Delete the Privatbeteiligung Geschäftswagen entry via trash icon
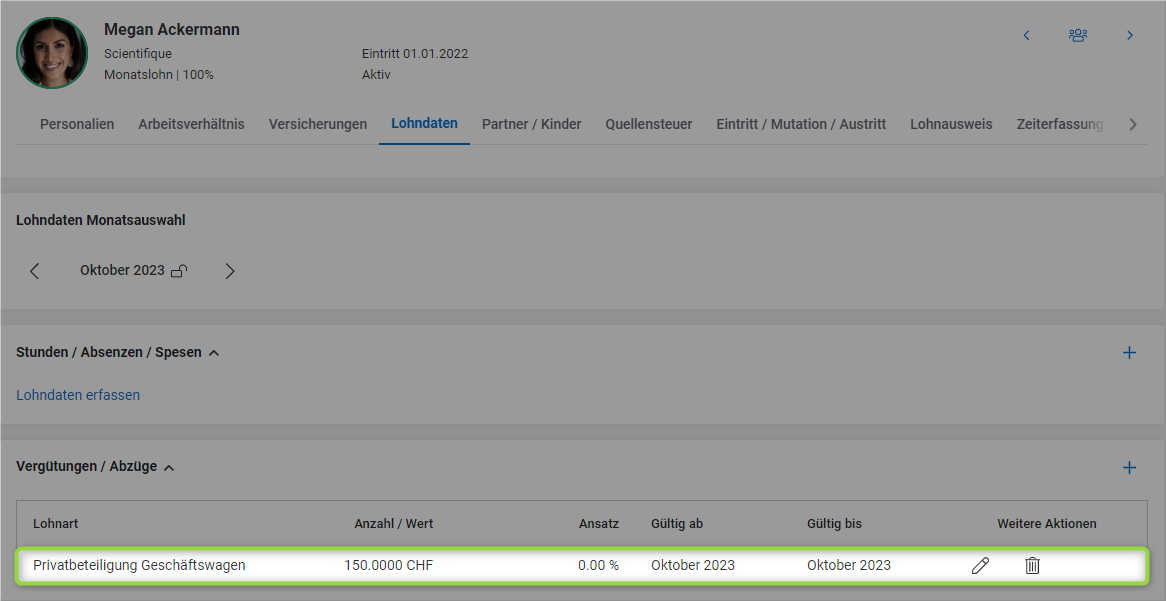The width and height of the screenshot is (1166, 601). (x=1032, y=566)
